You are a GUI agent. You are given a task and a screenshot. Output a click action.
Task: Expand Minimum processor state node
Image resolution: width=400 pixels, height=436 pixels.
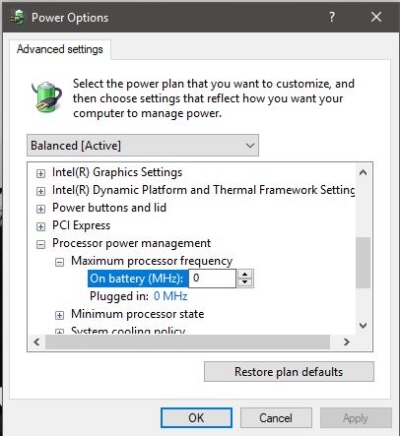[x=59, y=315]
